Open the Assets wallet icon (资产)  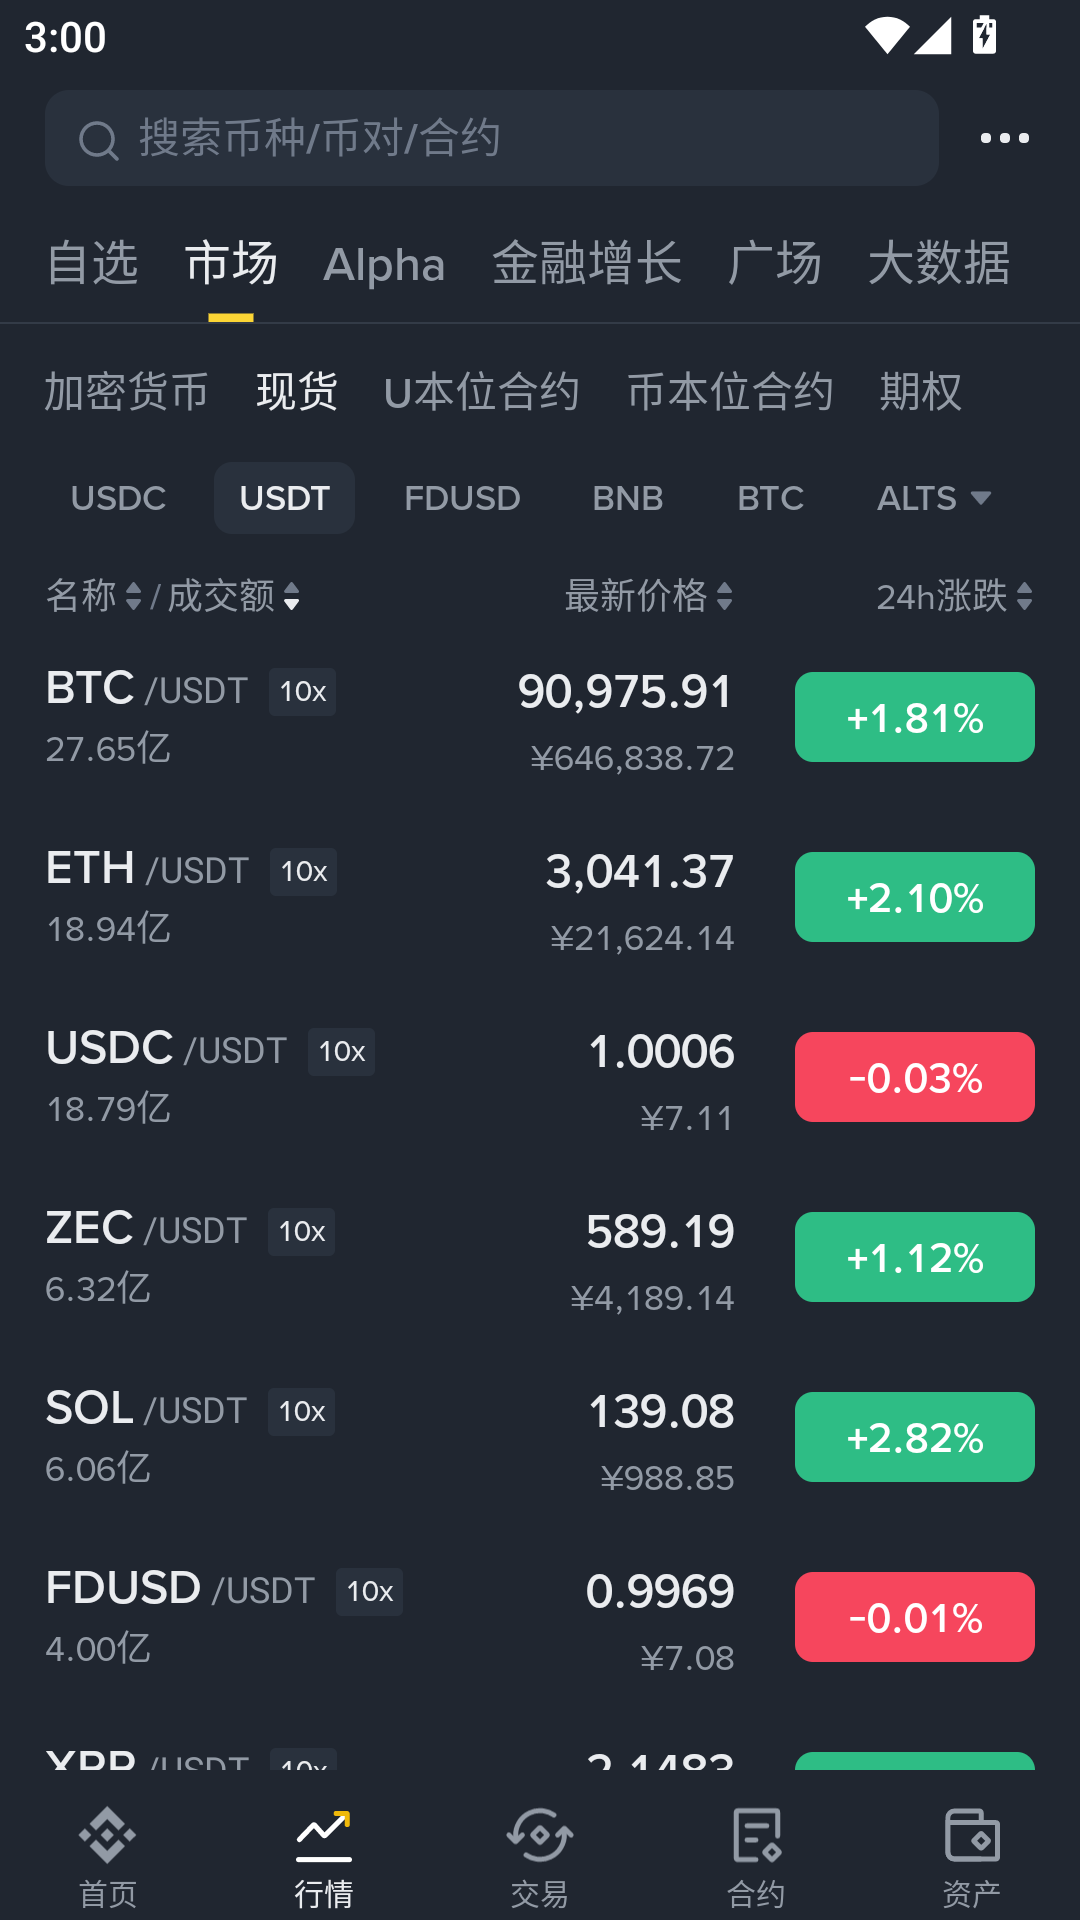click(x=971, y=1836)
